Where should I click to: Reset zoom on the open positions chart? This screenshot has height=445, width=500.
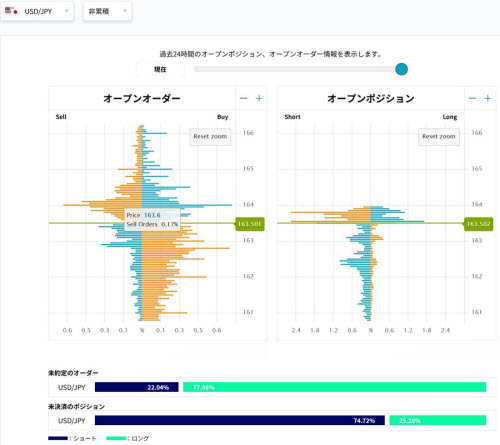coord(439,137)
